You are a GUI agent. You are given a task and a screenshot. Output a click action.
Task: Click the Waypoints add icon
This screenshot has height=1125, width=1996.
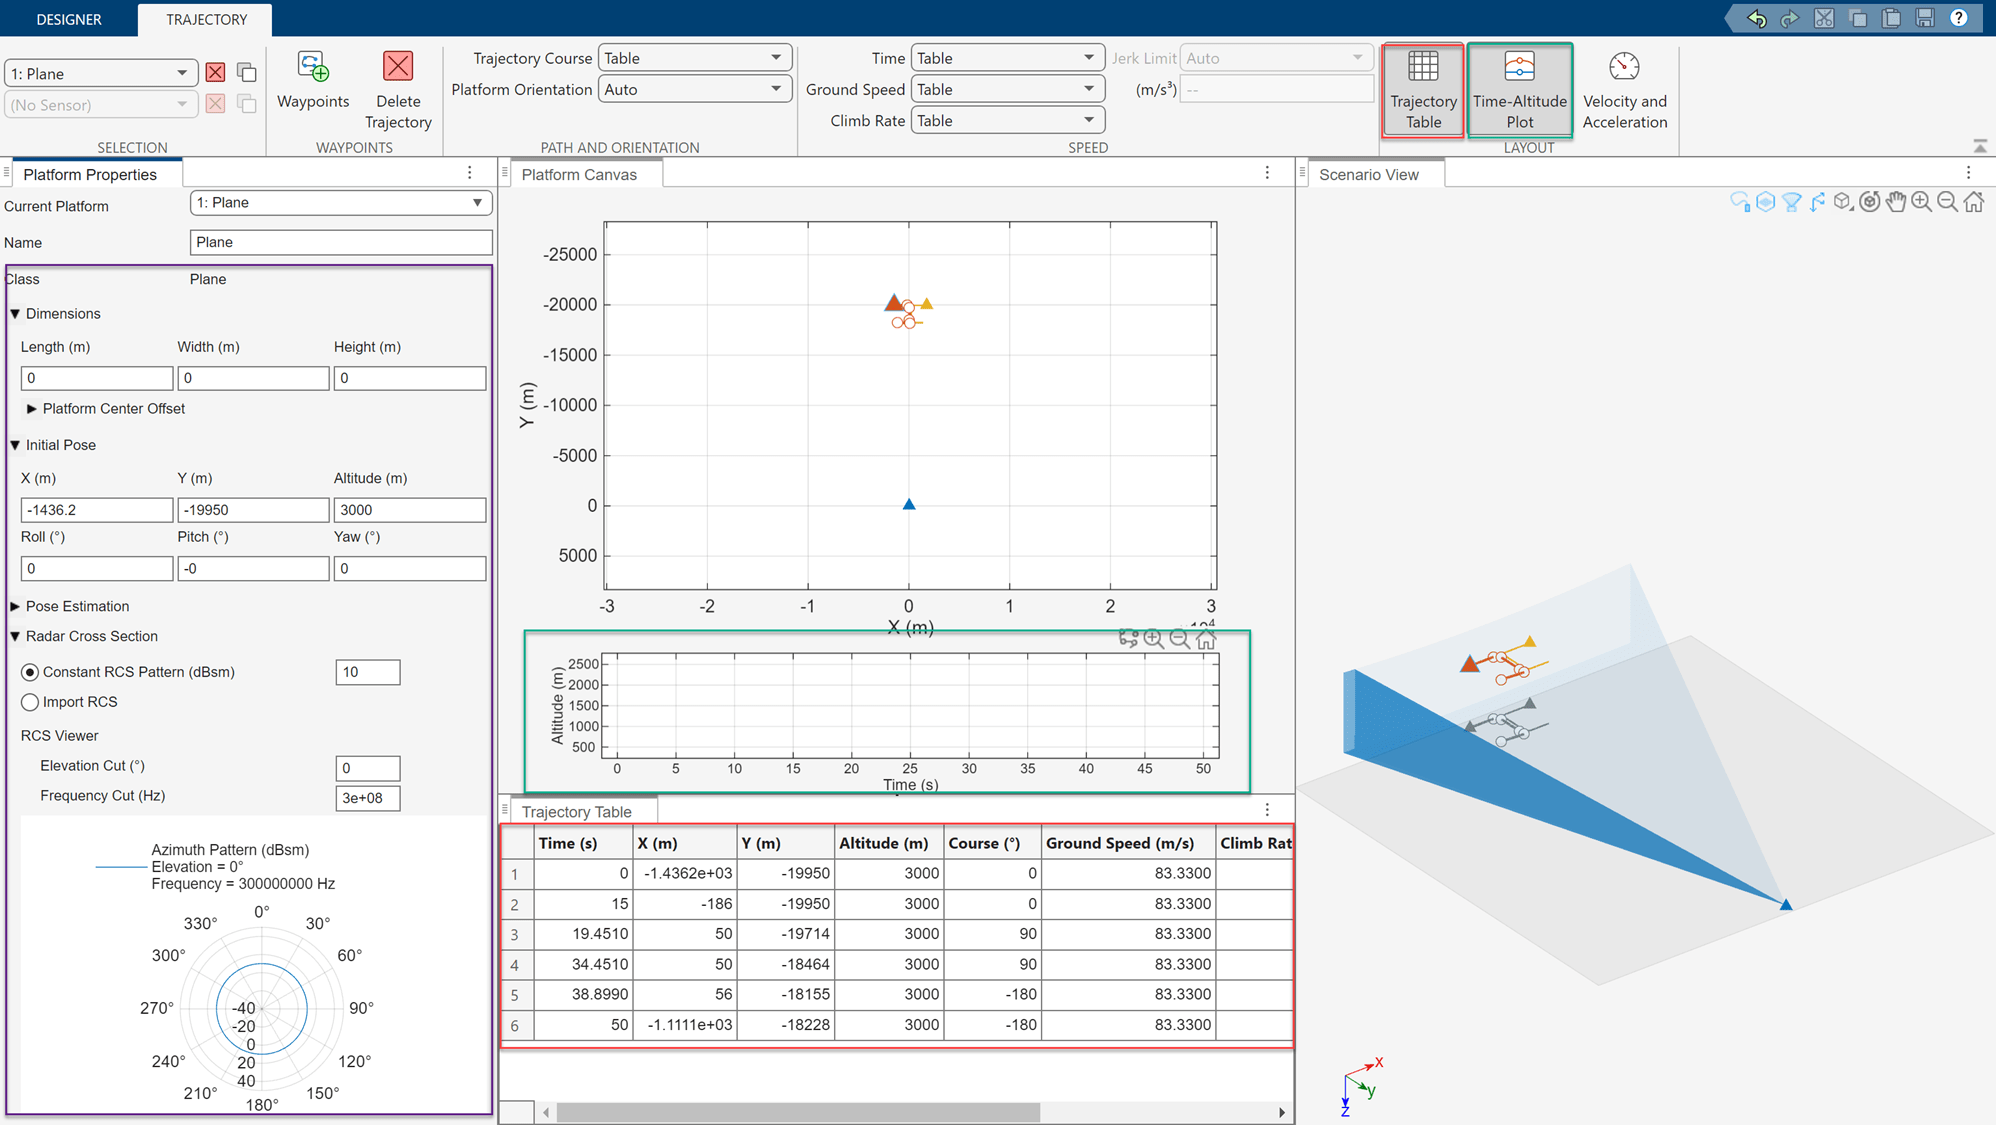(313, 68)
